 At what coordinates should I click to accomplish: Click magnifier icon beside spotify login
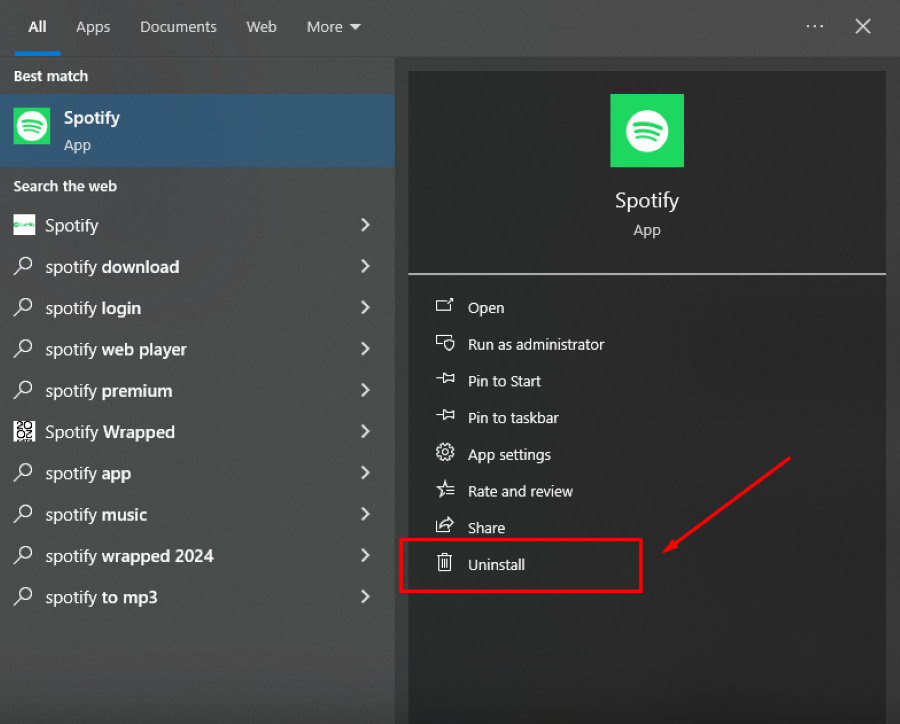tap(23, 307)
